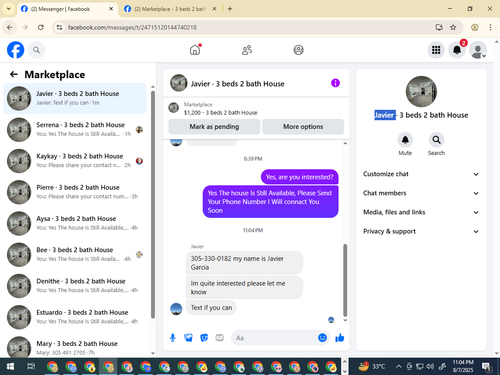
Task: Open the taskbar clock showing 11:04 PM
Action: coord(463,366)
